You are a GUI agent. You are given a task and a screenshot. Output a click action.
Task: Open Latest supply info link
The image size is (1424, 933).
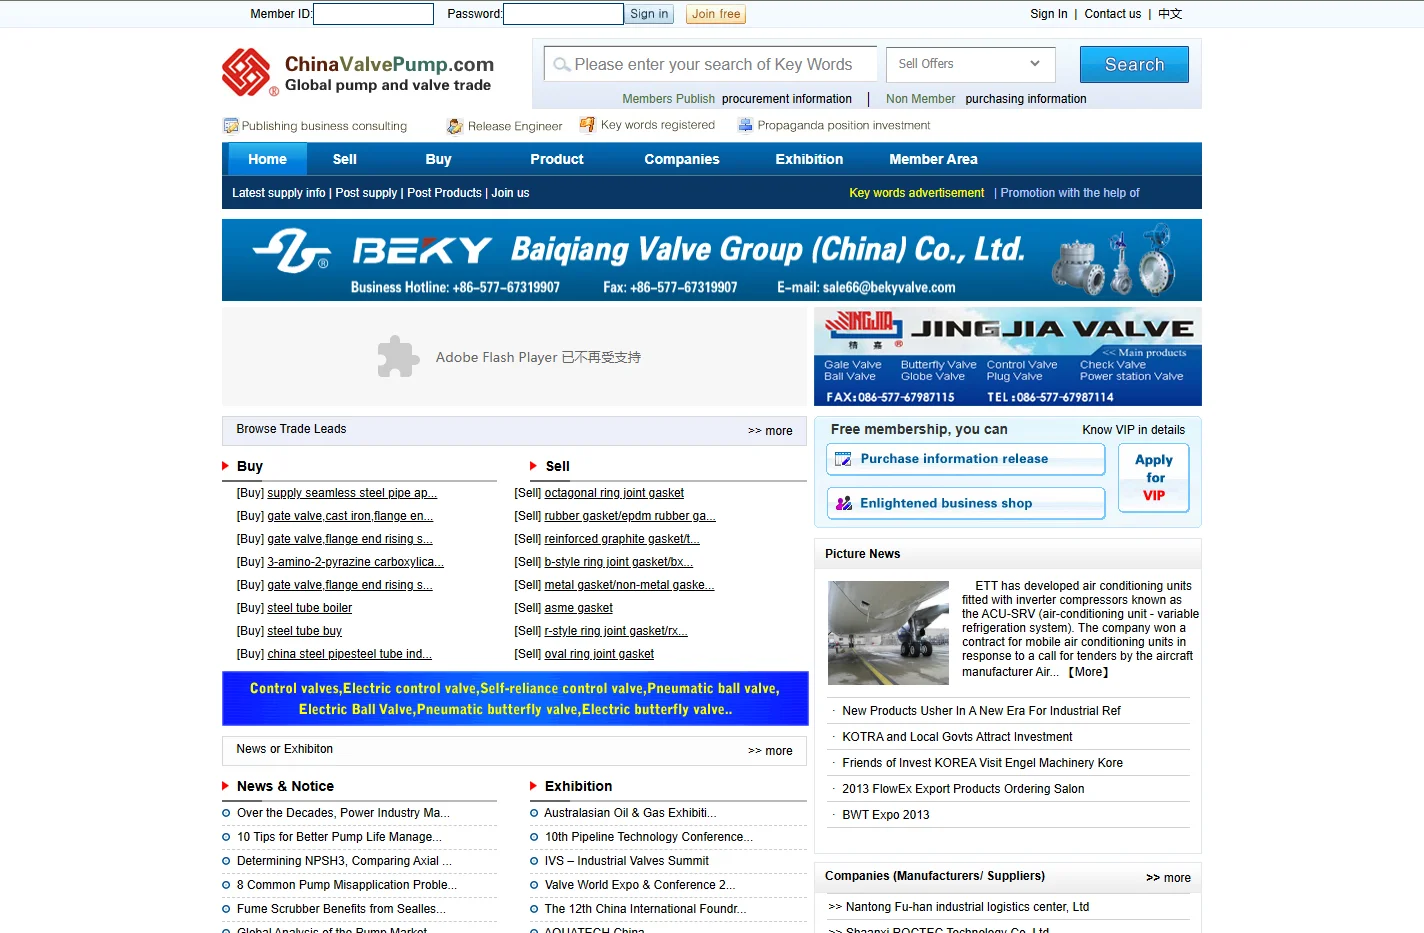pos(279,193)
